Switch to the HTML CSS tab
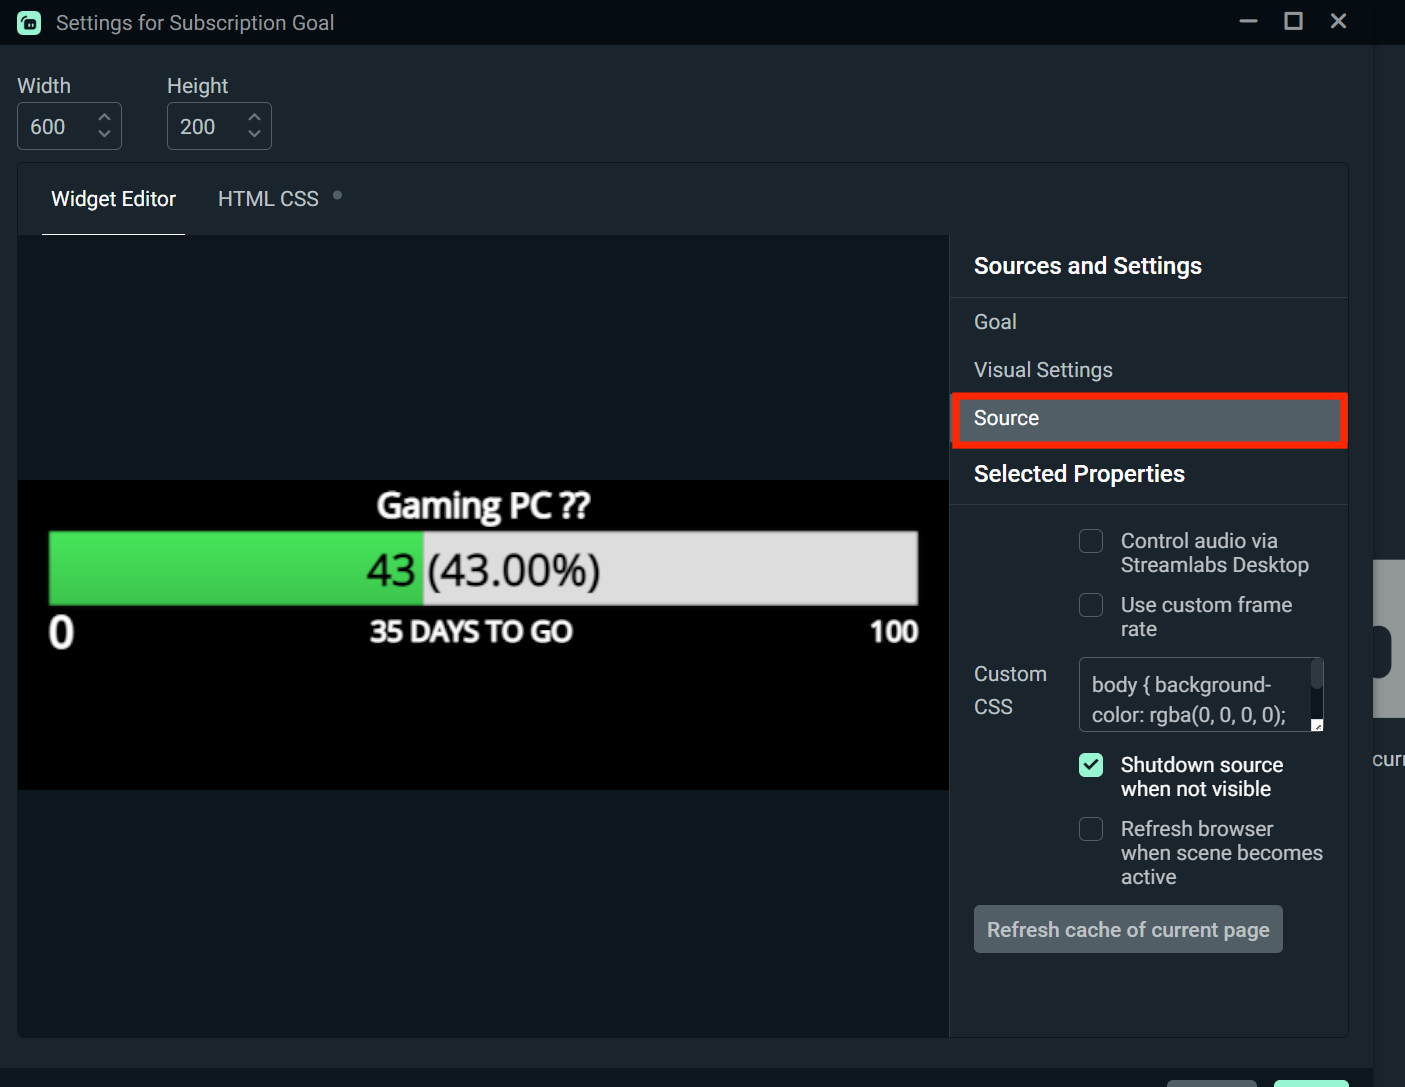This screenshot has height=1087, width=1405. coord(268,198)
